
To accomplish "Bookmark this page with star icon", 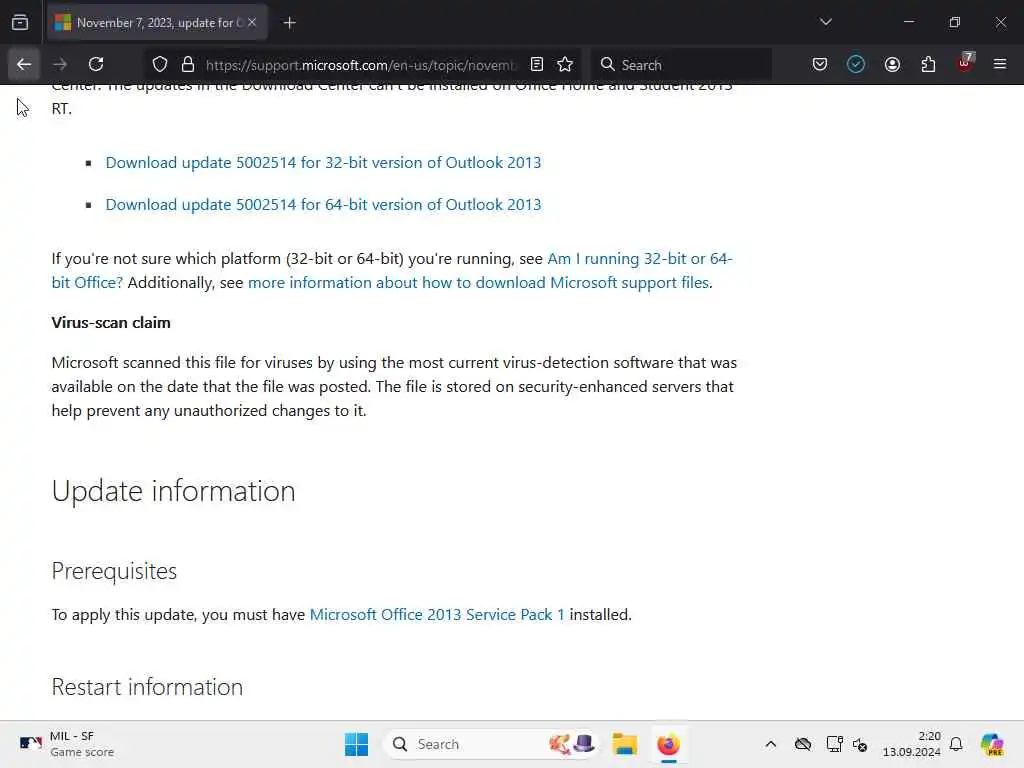I will coord(565,64).
